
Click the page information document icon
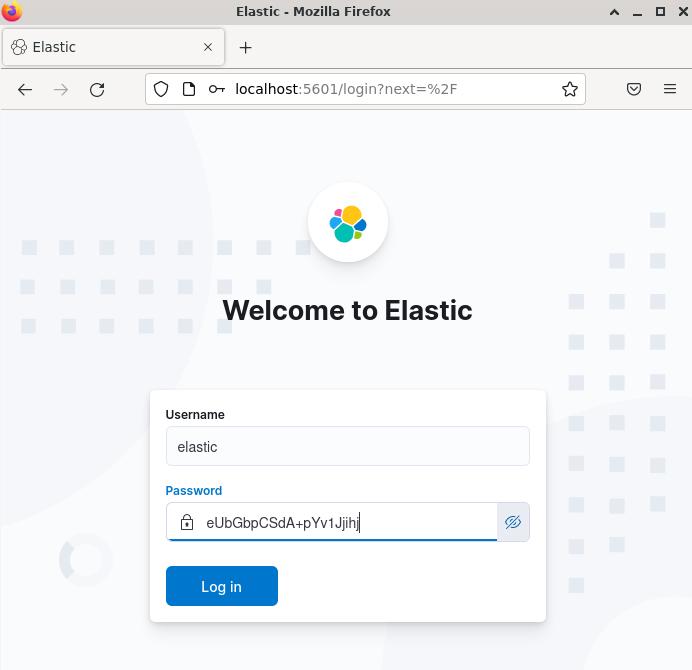189,89
